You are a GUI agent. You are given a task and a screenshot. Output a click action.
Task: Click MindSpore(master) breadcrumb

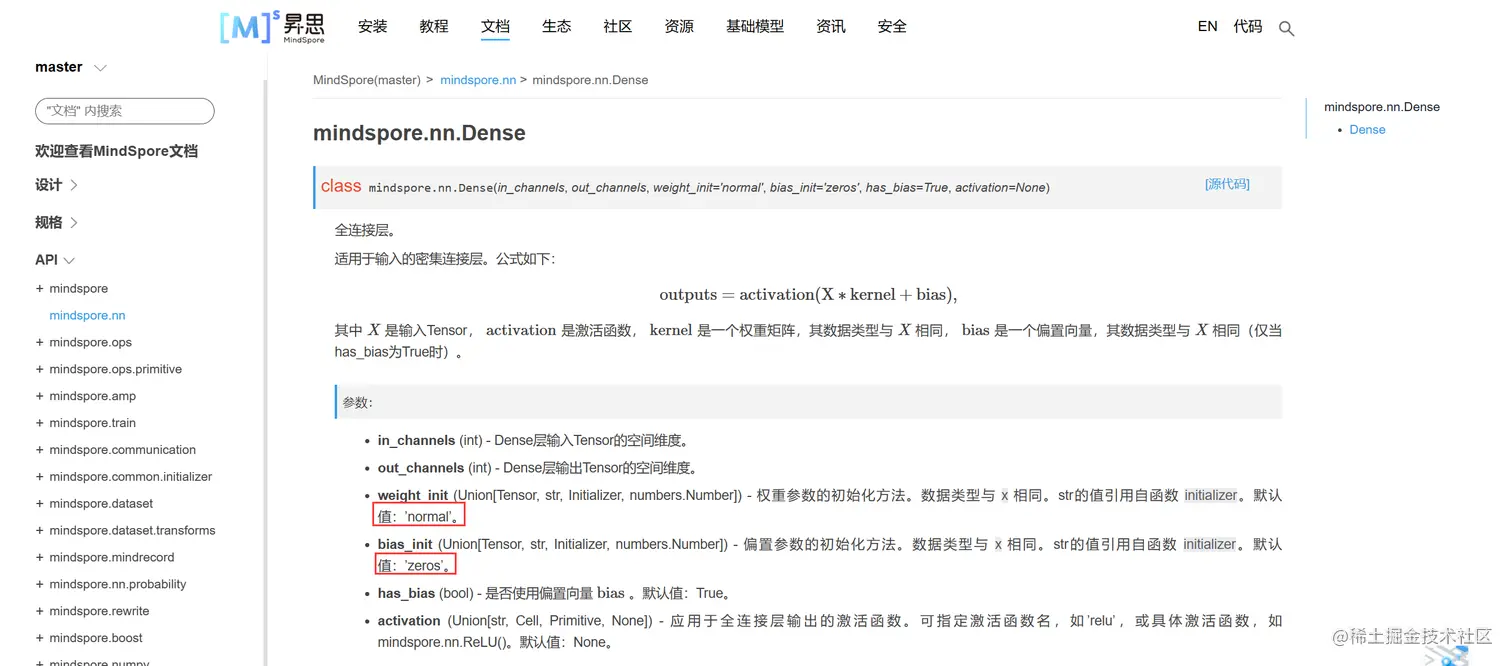coord(367,80)
